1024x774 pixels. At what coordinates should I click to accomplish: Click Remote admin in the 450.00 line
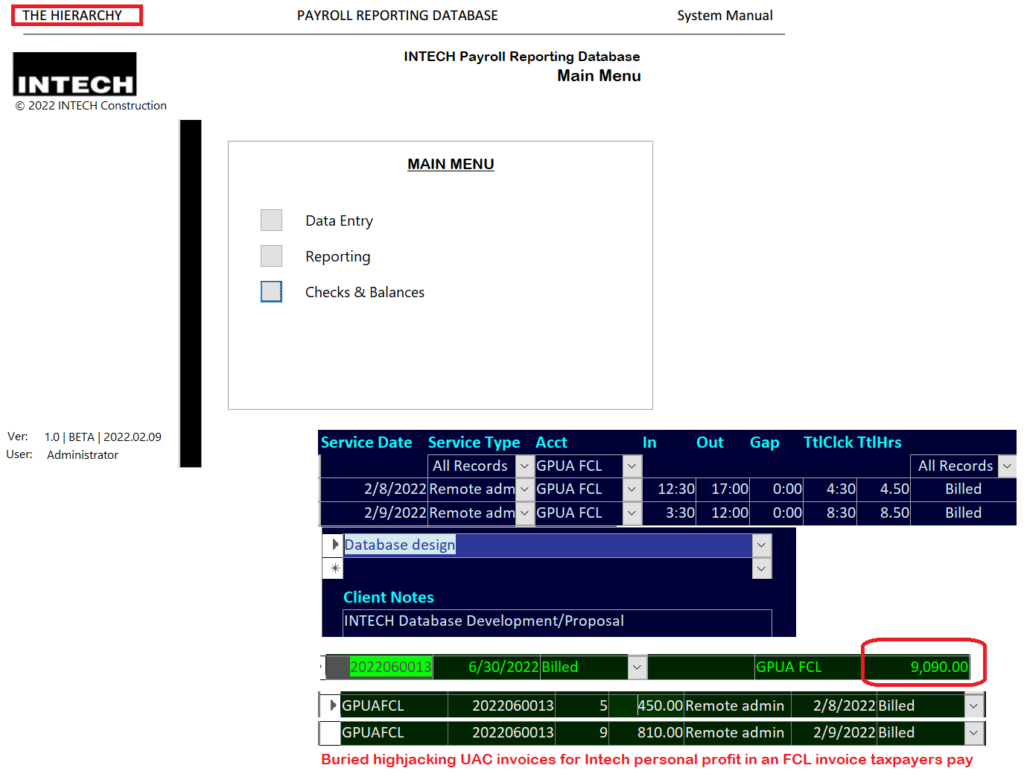click(737, 705)
